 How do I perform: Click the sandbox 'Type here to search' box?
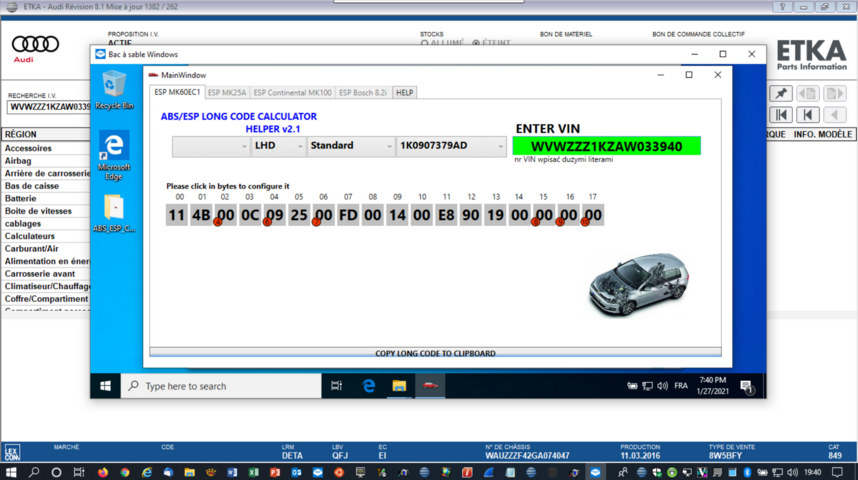tap(221, 386)
